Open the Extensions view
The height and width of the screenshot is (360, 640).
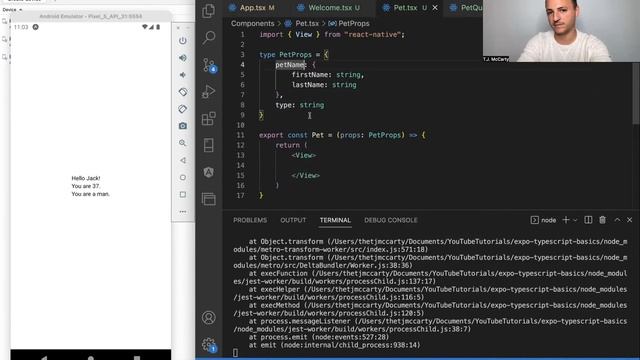click(209, 119)
